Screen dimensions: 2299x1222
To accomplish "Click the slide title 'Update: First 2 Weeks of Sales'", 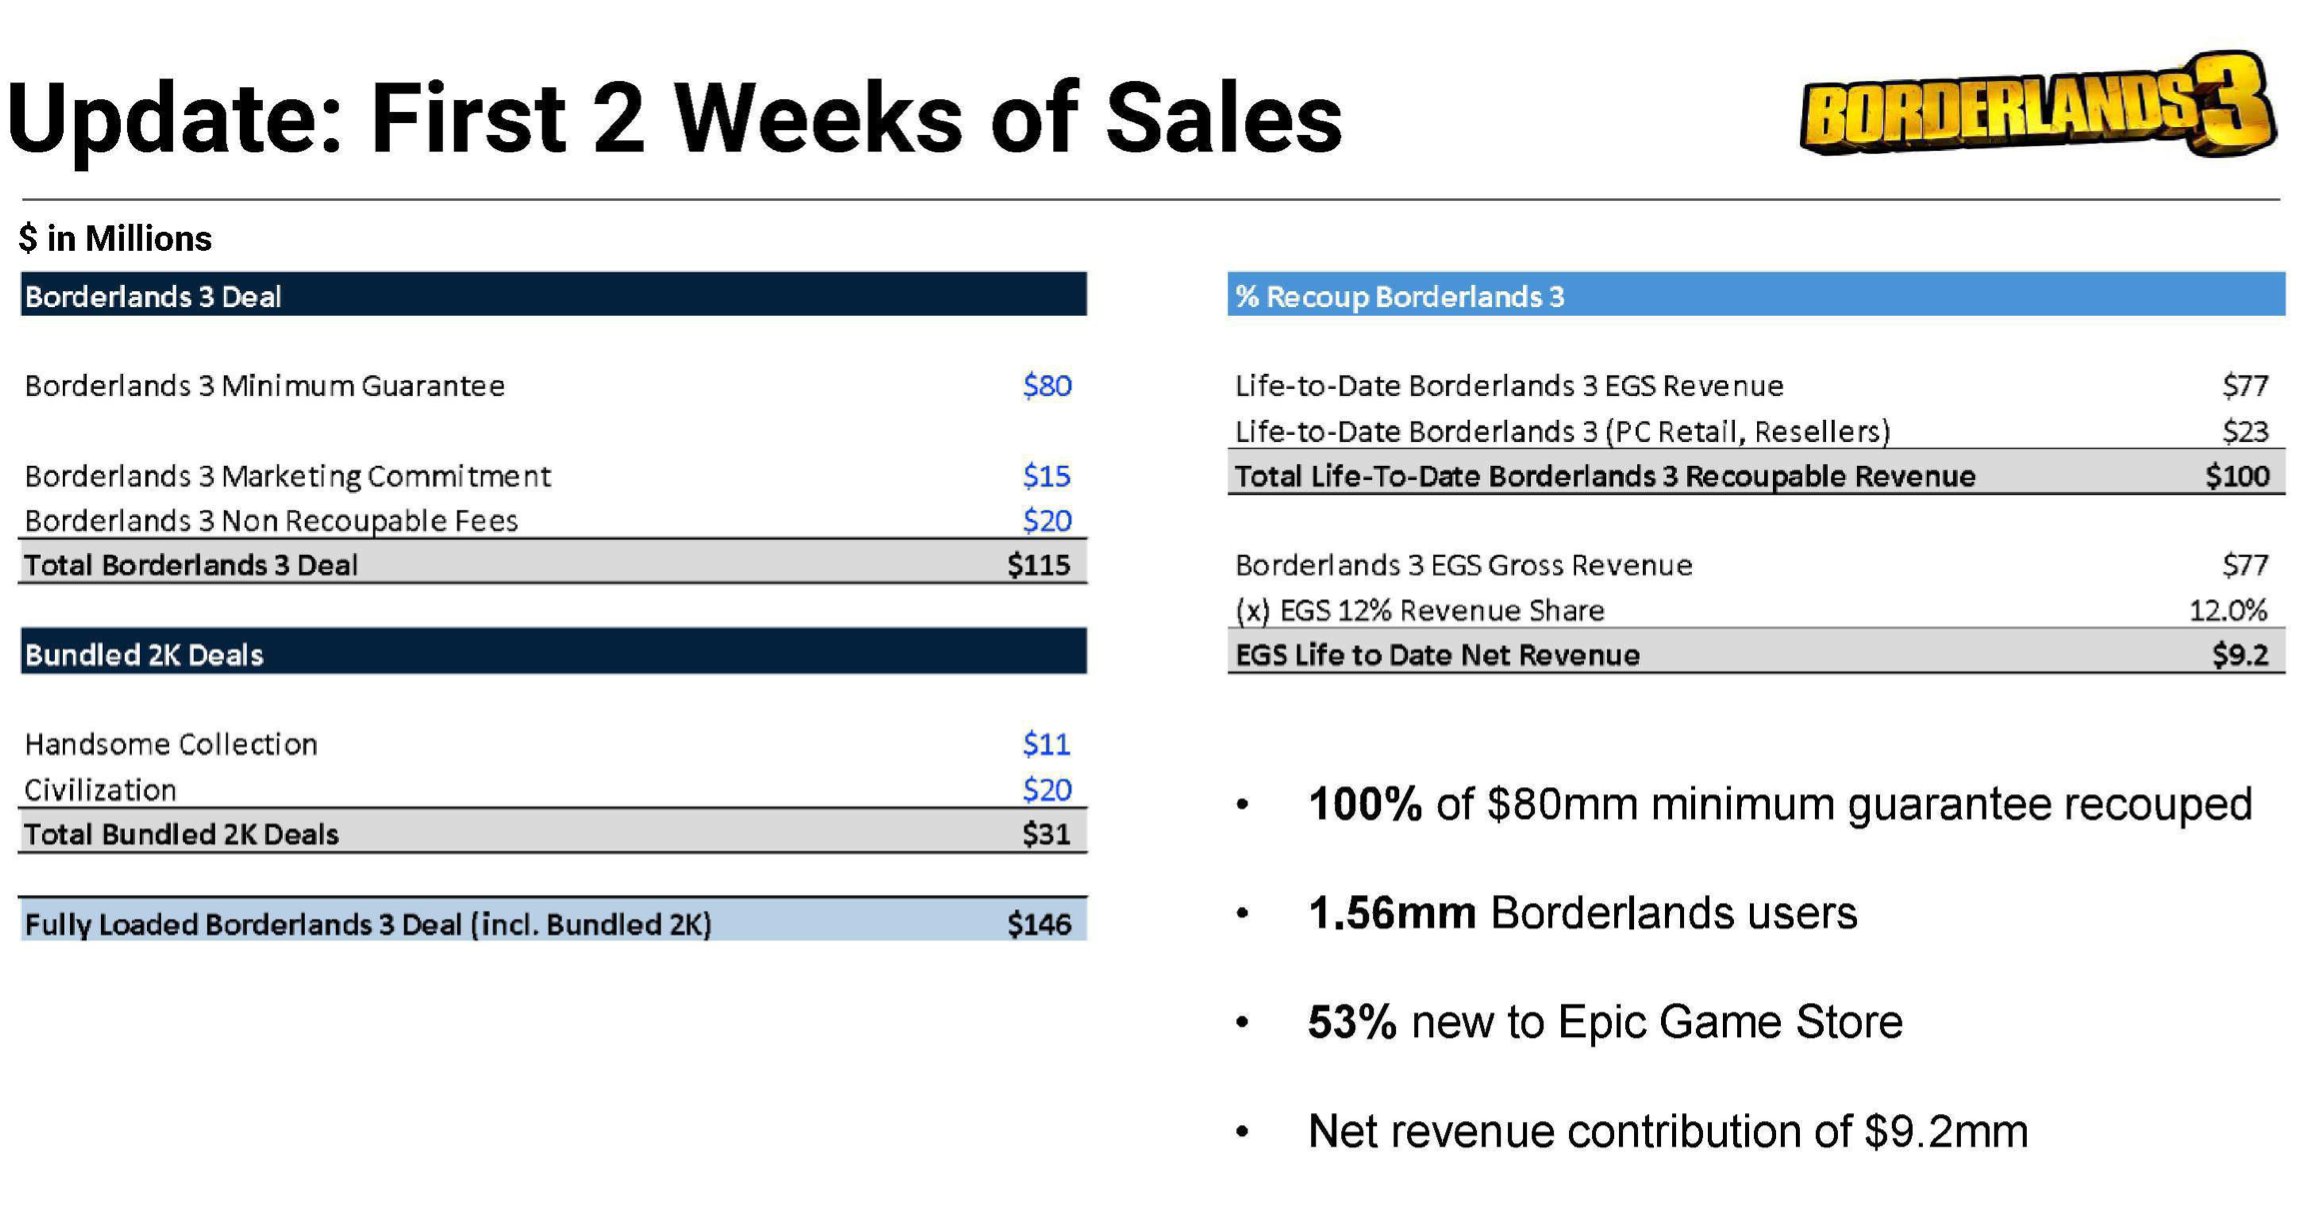I will [674, 119].
